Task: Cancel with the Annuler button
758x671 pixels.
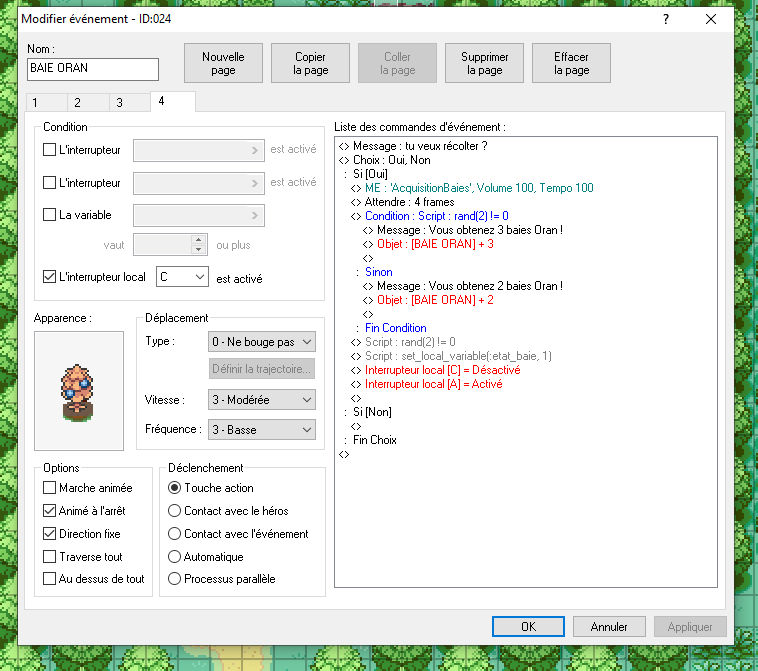Action: 609,627
